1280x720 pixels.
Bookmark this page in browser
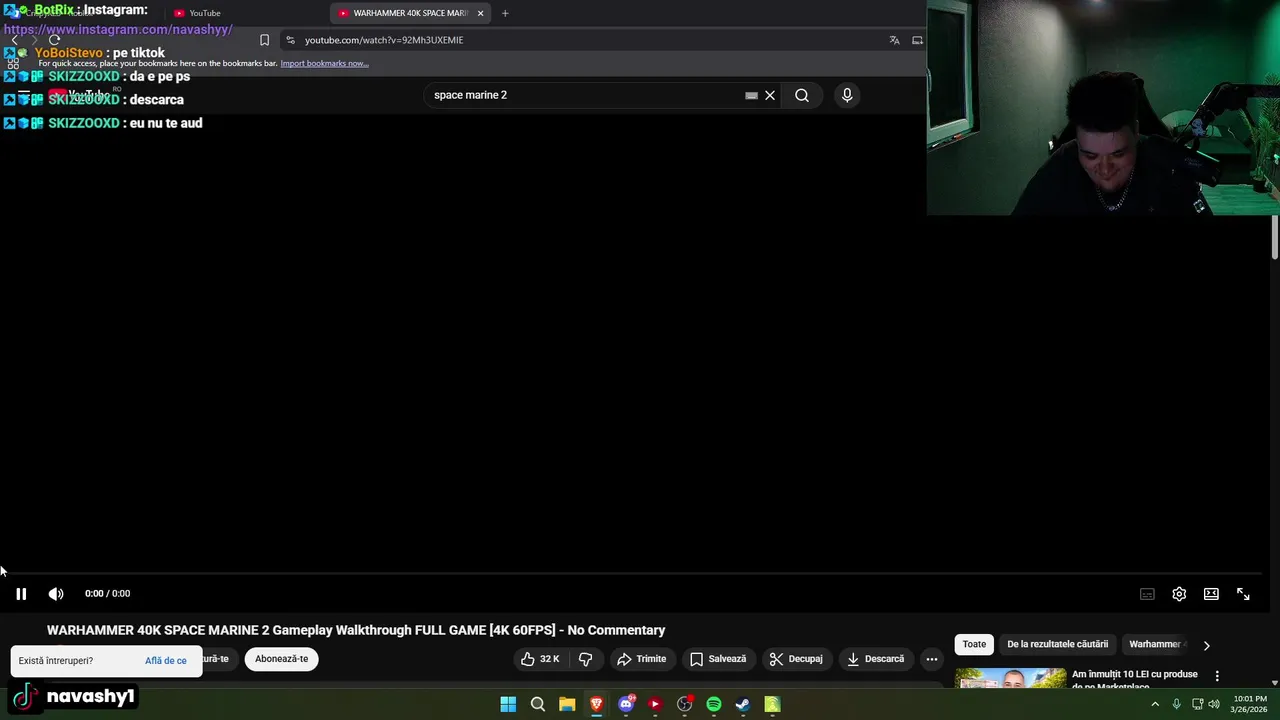264,40
